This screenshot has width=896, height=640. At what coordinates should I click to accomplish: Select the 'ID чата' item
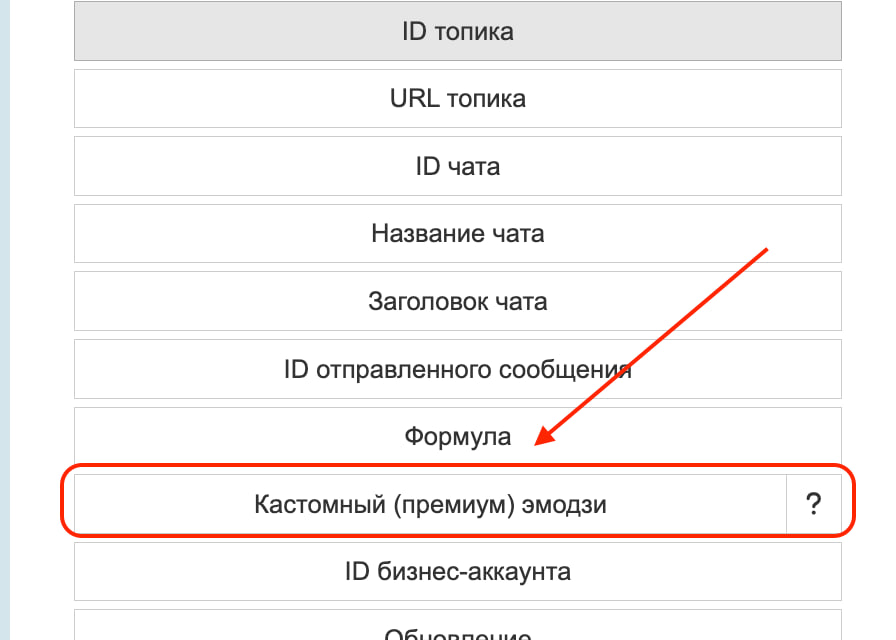(x=457, y=166)
